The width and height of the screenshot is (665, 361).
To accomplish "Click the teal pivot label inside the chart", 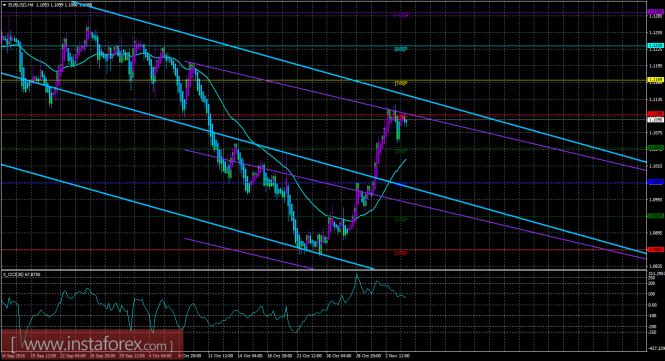I will [401, 49].
